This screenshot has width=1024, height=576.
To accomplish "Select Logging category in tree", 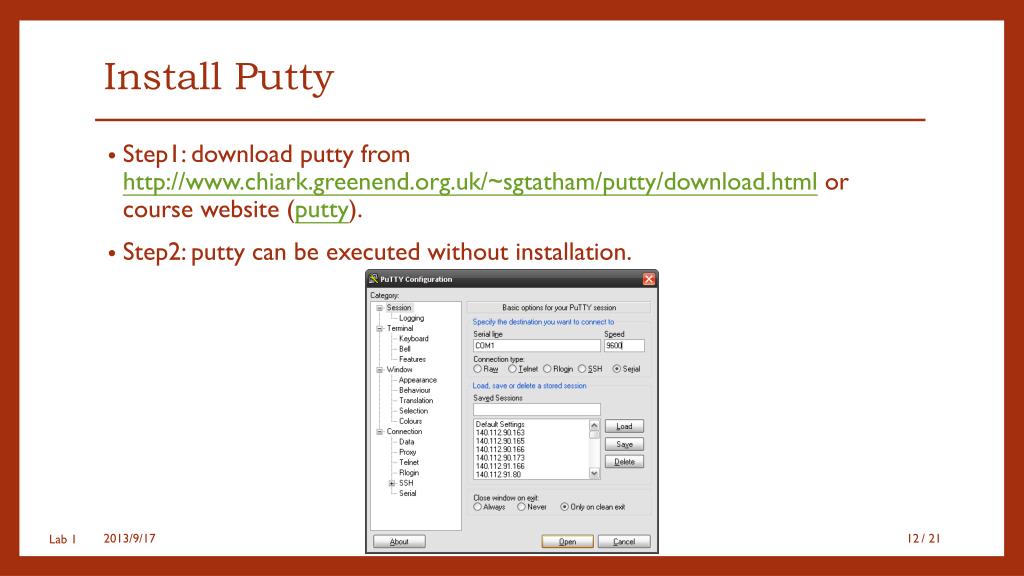I will pyautogui.click(x=411, y=318).
